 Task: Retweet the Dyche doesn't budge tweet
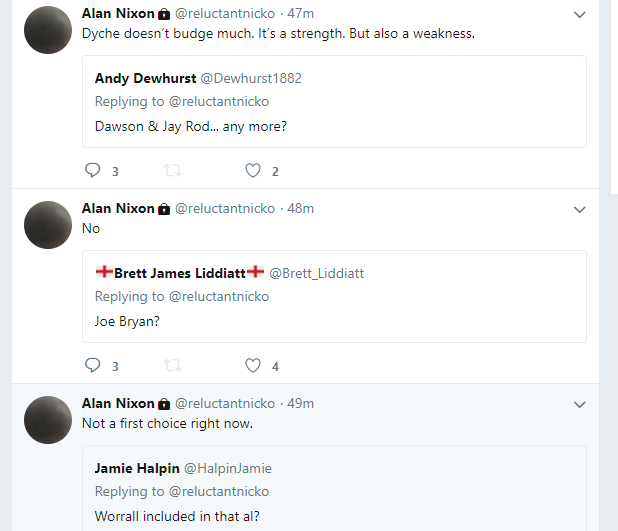click(x=173, y=170)
